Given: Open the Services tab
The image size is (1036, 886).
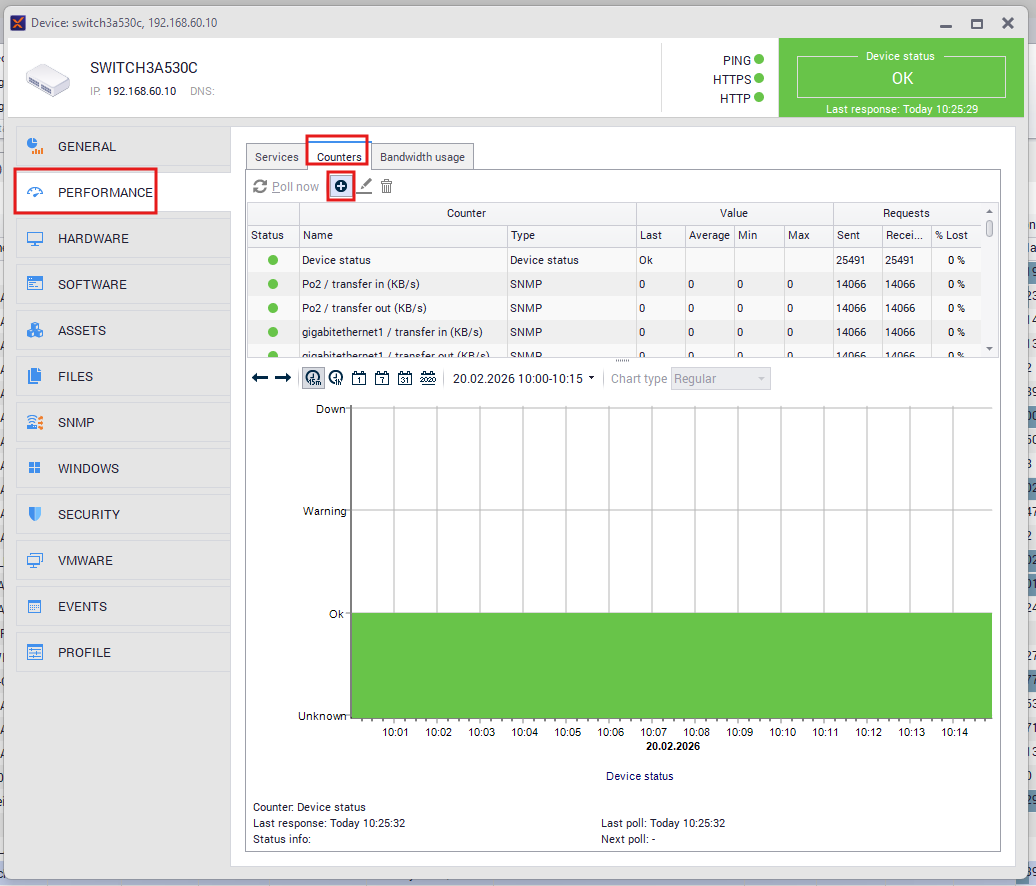Looking at the screenshot, I should [x=276, y=157].
